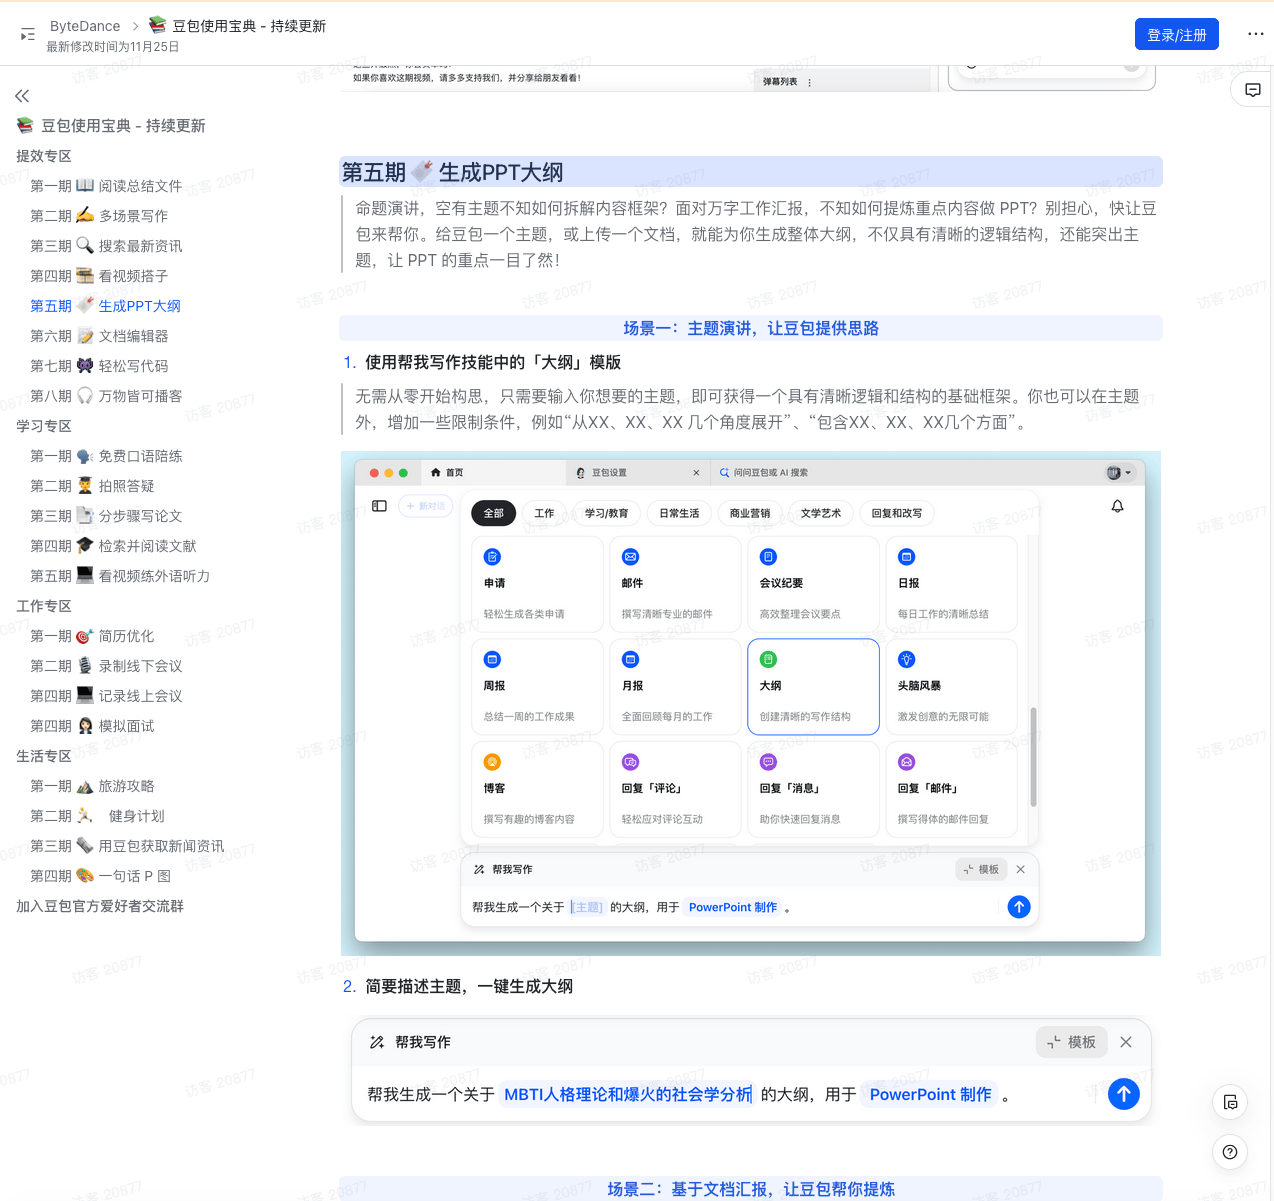Close the bottom 帮我写作 box with X
Screen dimensions: 1274x1201
pos(1126,1042)
